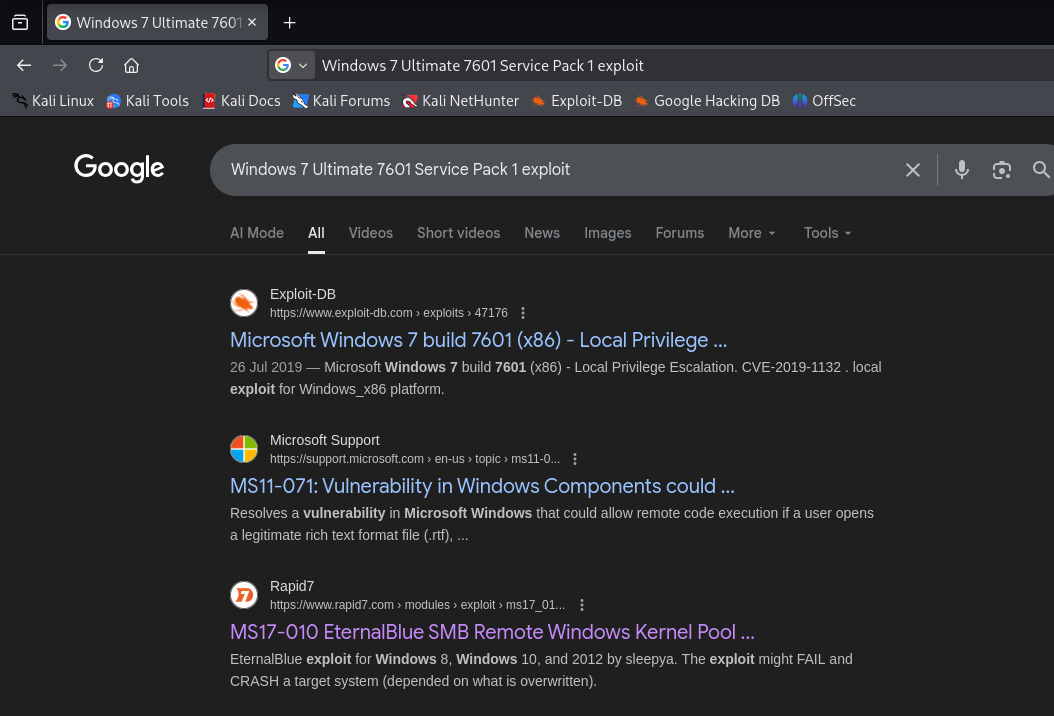Click the Exploit-DB result favicon
Image resolution: width=1054 pixels, height=716 pixels.
(x=244, y=303)
